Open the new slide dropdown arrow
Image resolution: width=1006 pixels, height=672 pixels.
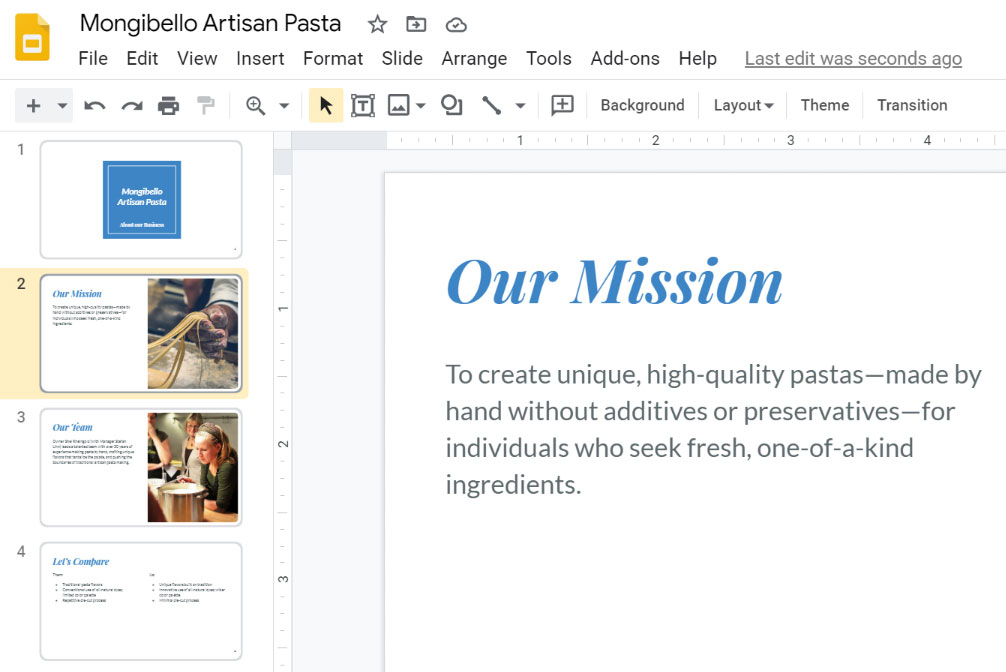click(x=61, y=104)
